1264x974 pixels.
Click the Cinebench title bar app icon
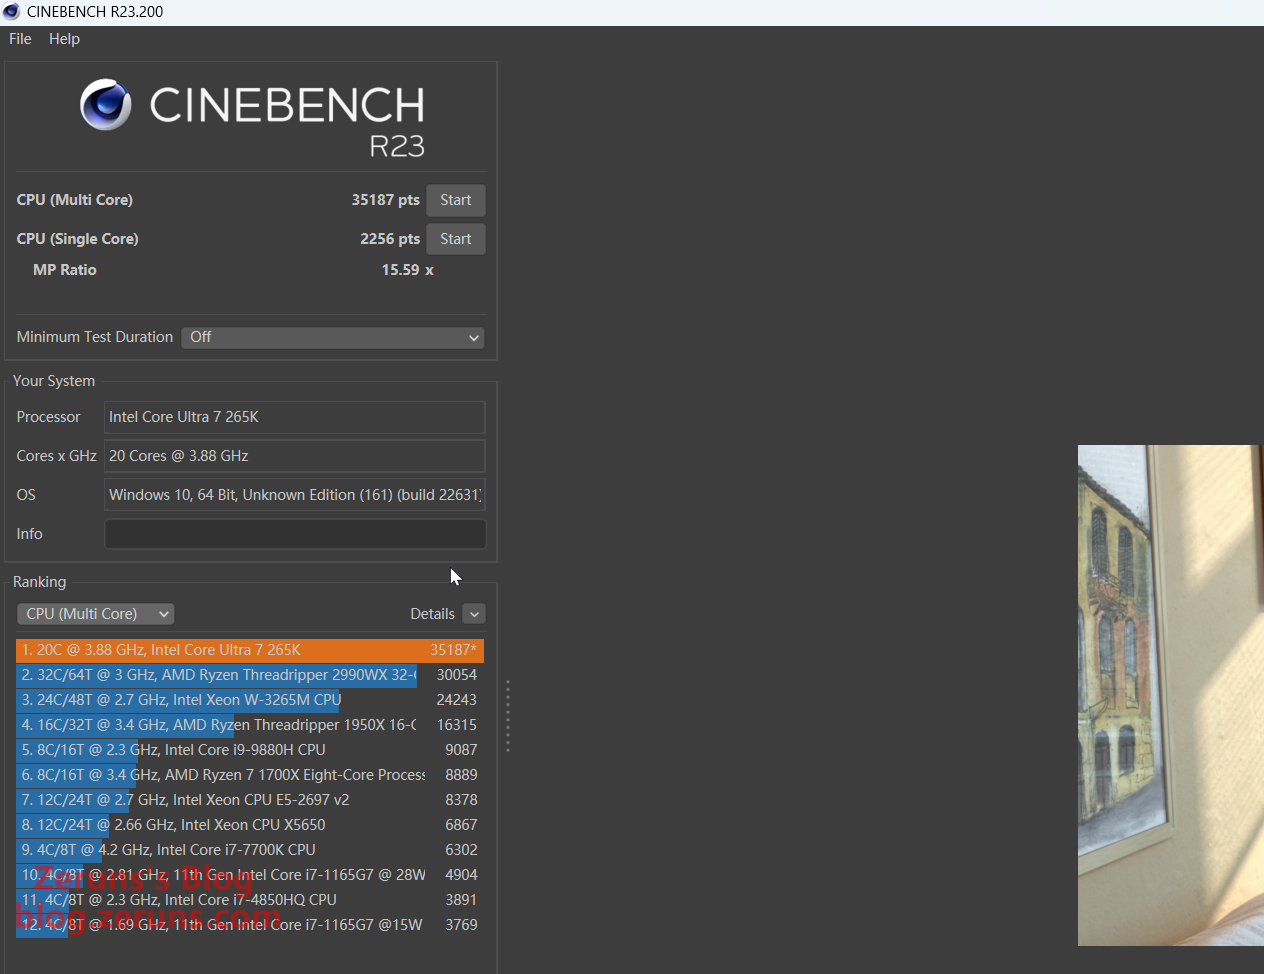tap(12, 12)
